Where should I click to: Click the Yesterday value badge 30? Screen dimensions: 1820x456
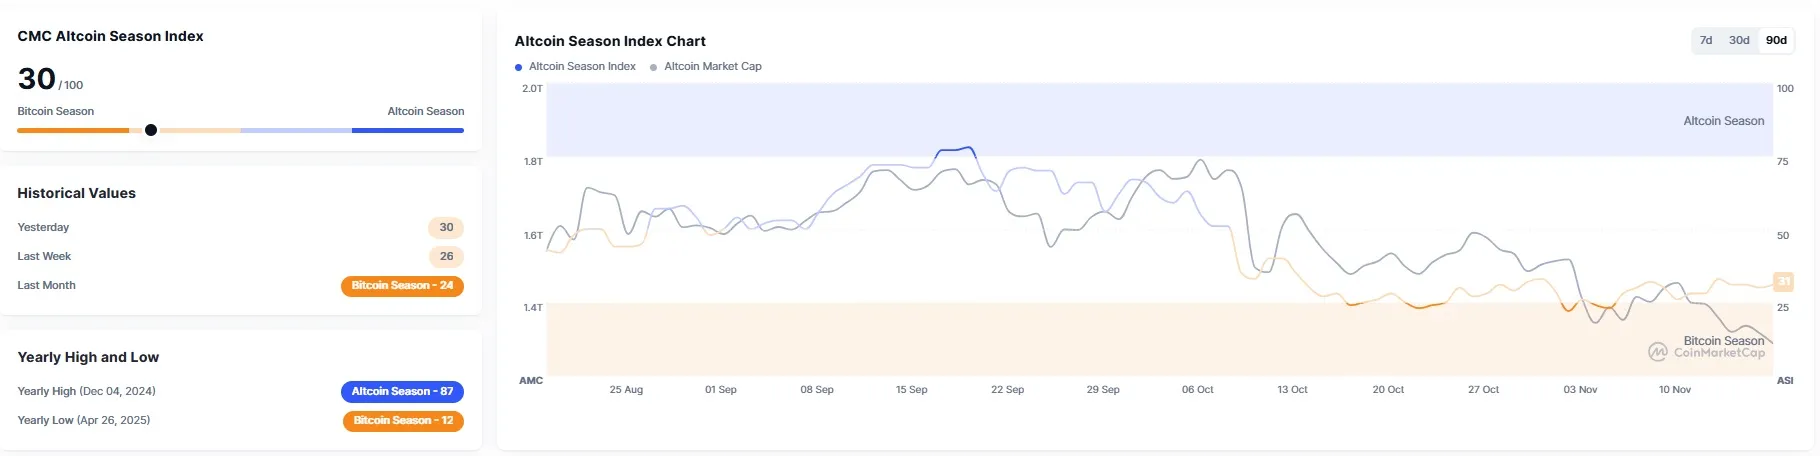[446, 228]
